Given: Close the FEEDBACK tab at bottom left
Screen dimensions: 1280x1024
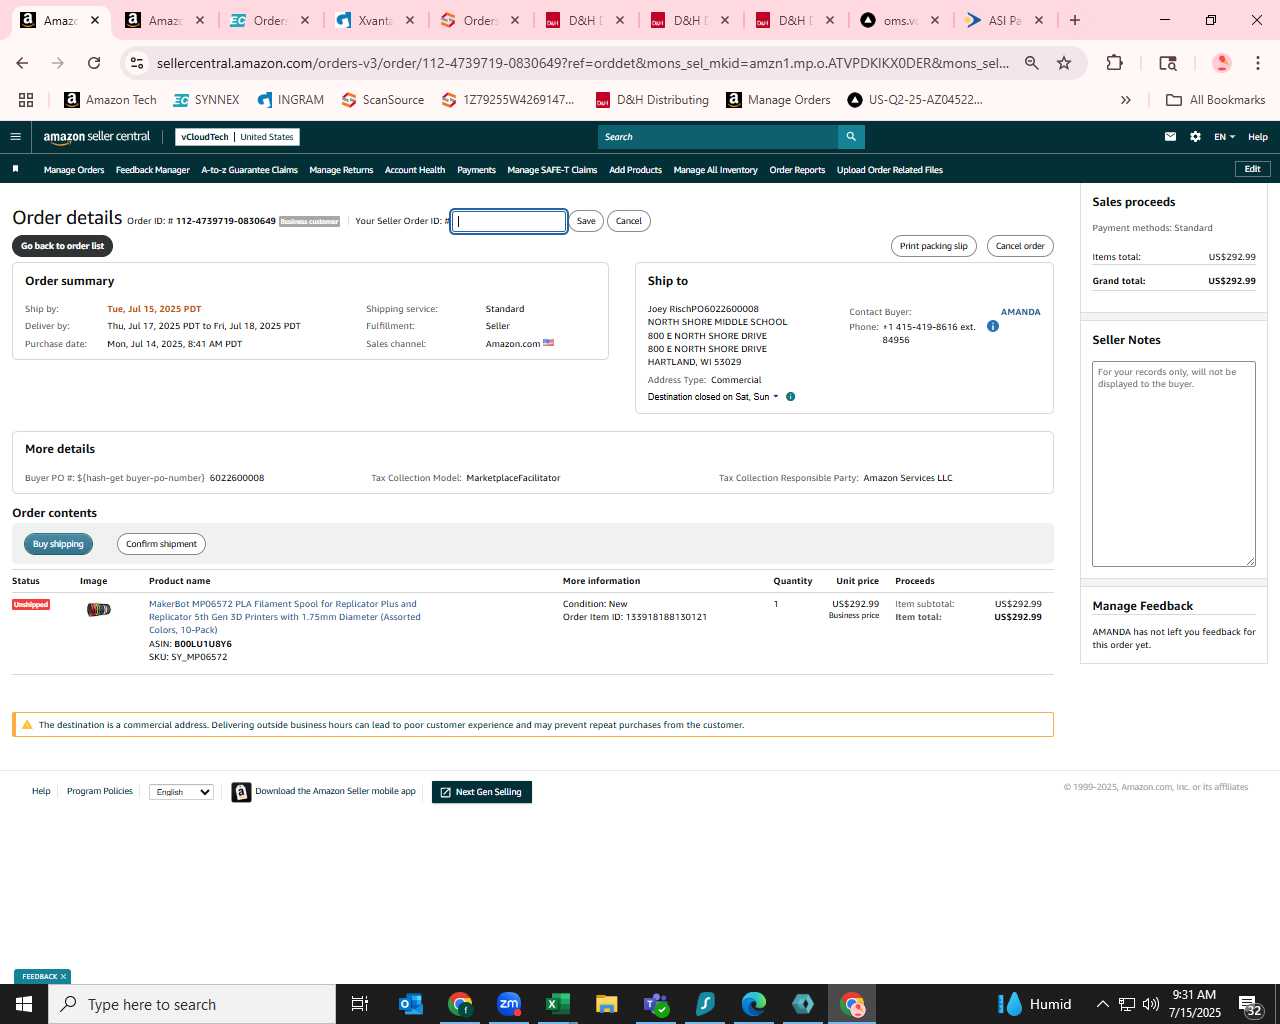Looking at the screenshot, I should [63, 977].
